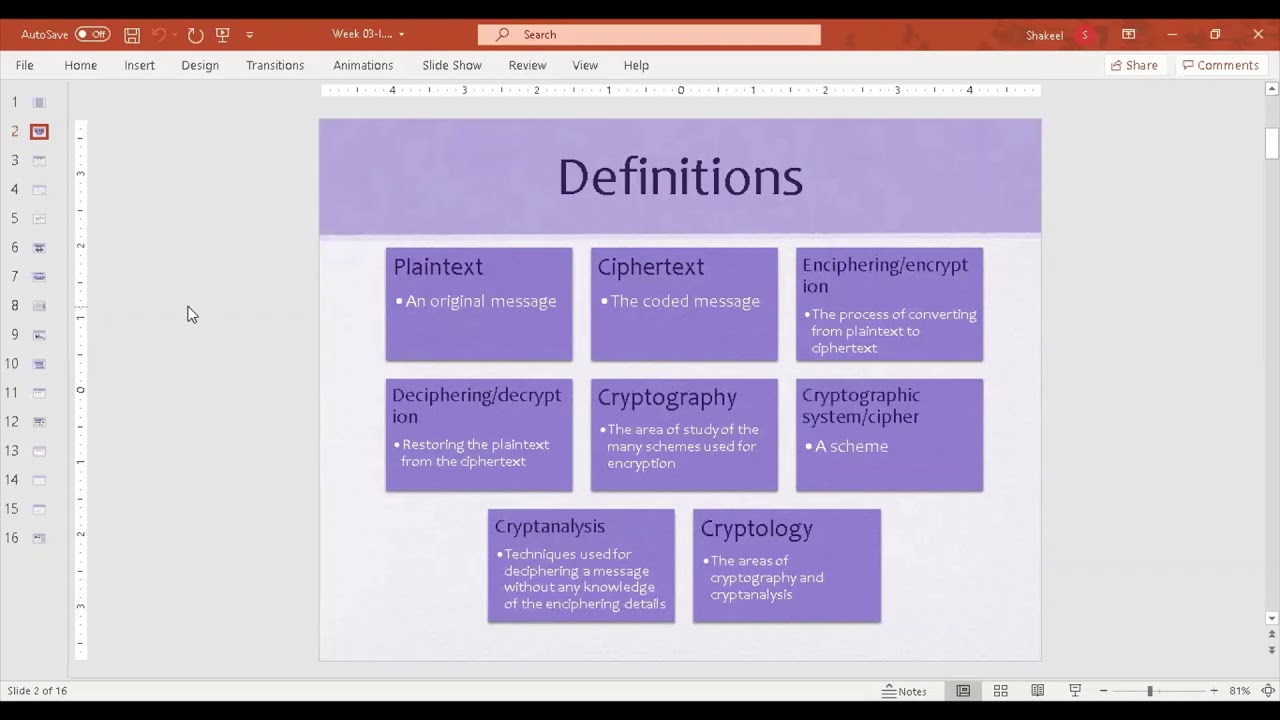Image resolution: width=1280 pixels, height=720 pixels.
Task: Open the File menu
Action: [x=24, y=65]
